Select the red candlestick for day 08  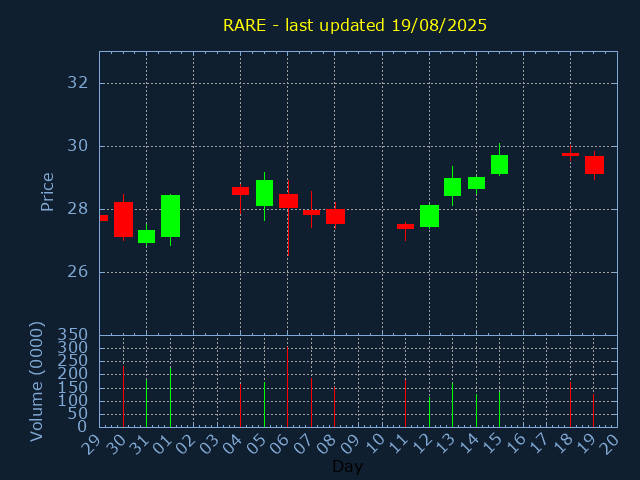coord(335,216)
